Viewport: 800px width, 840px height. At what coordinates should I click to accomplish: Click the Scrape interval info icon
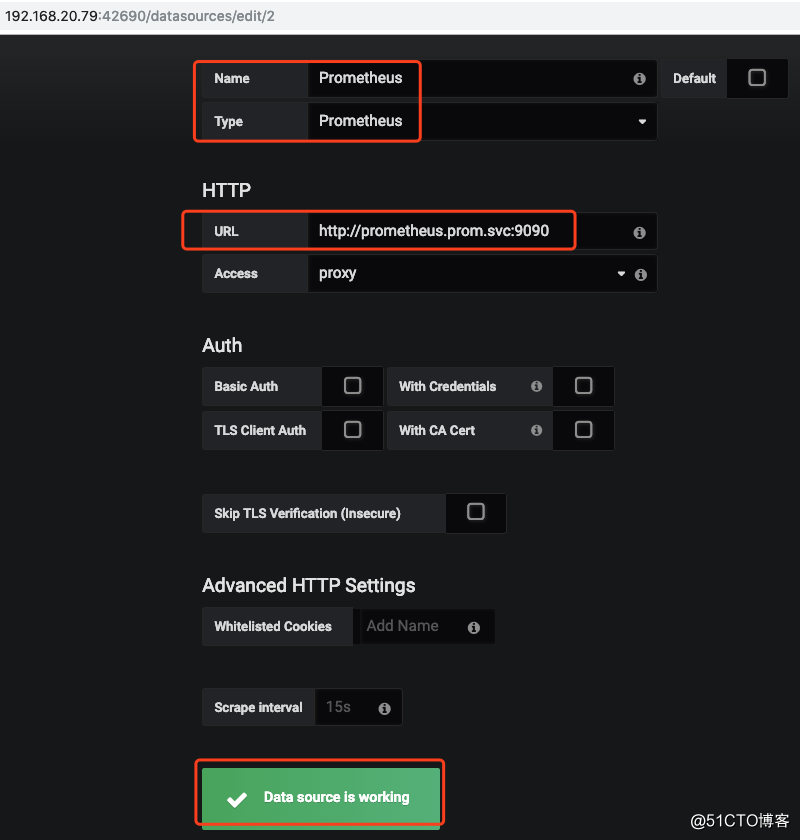(384, 709)
